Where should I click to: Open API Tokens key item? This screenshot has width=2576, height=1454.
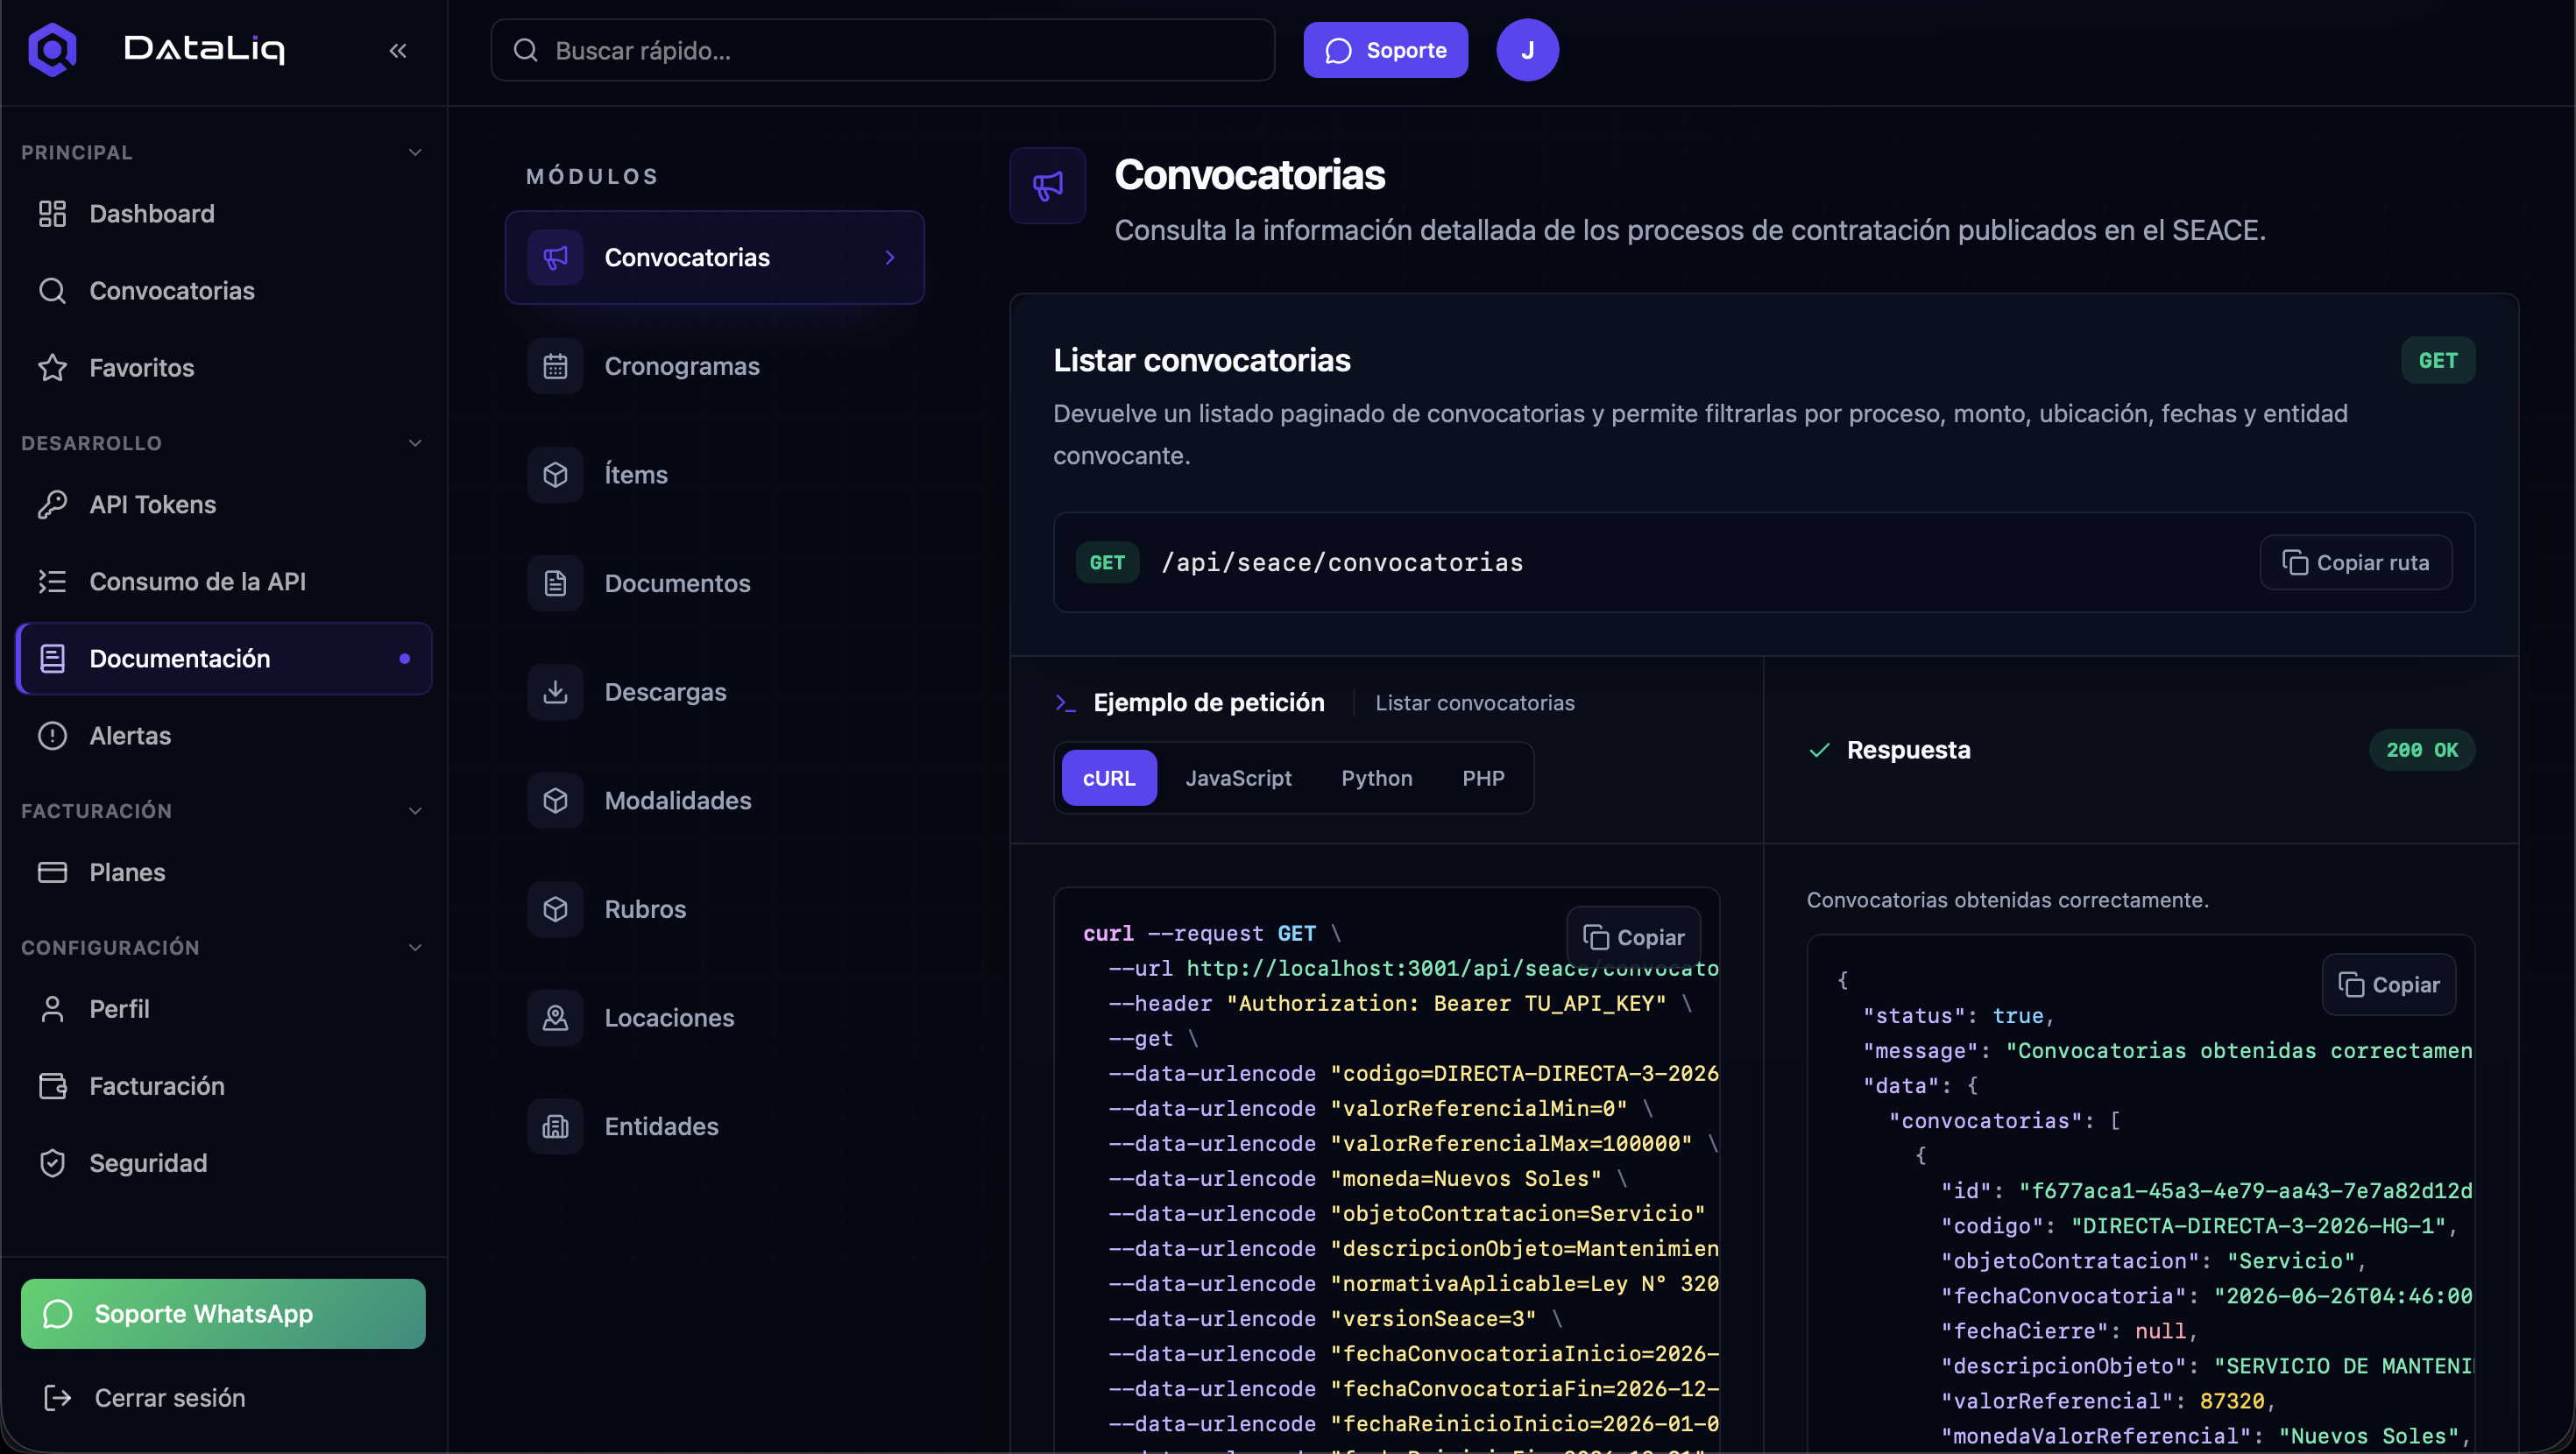[224, 504]
